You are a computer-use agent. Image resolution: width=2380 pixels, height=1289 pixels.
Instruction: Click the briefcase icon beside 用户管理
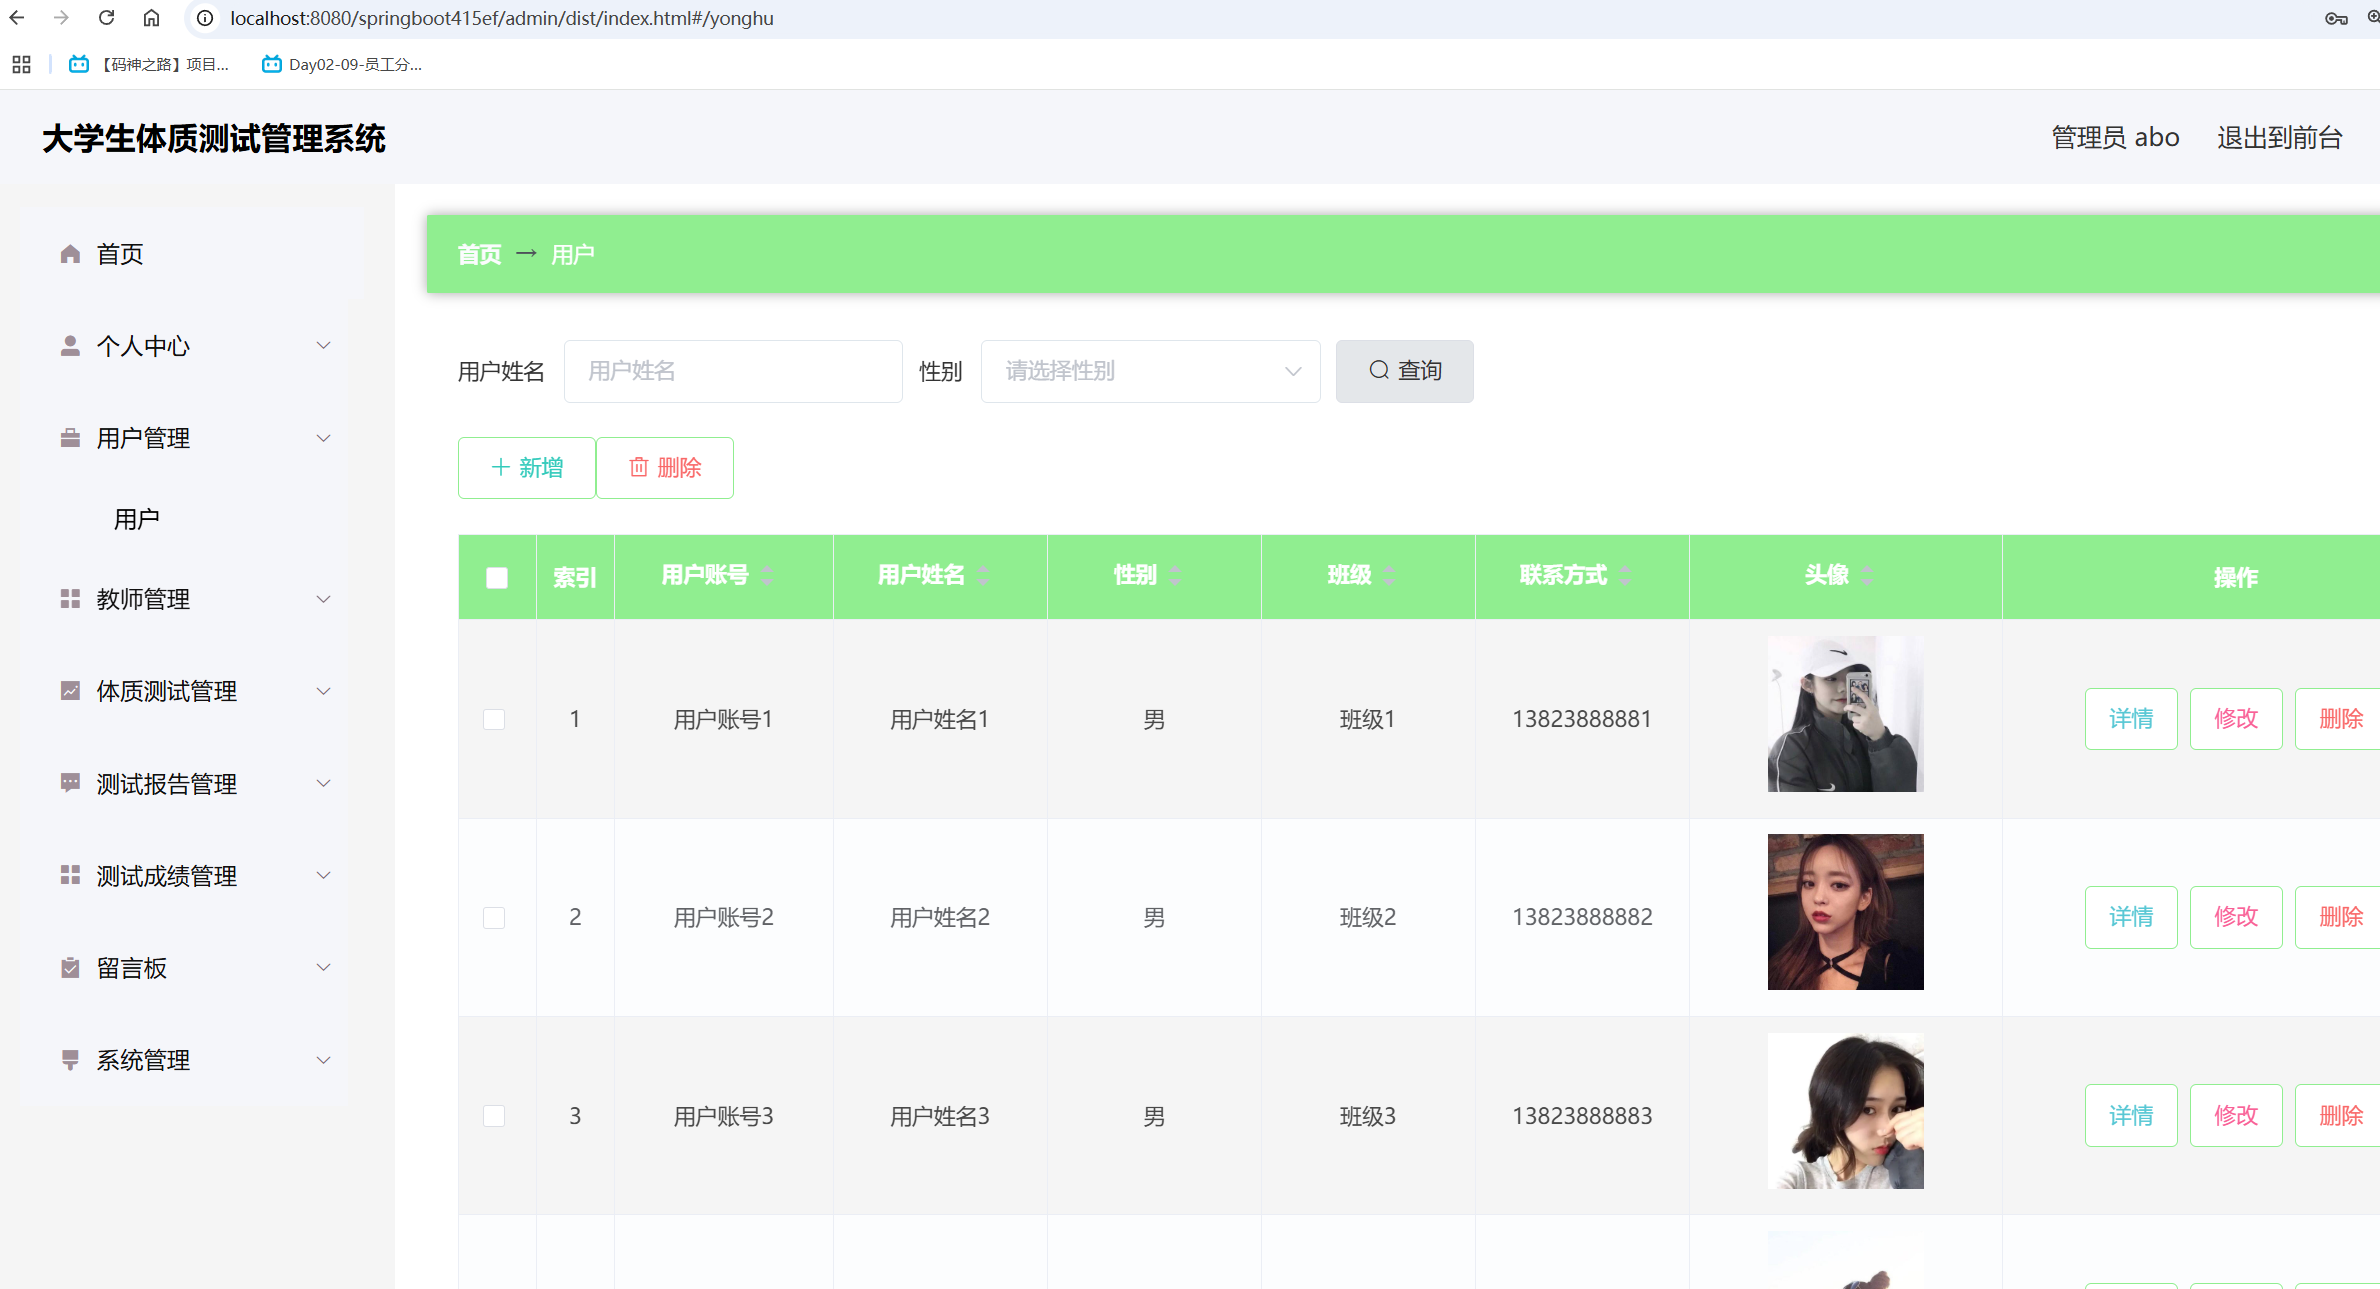click(x=70, y=438)
